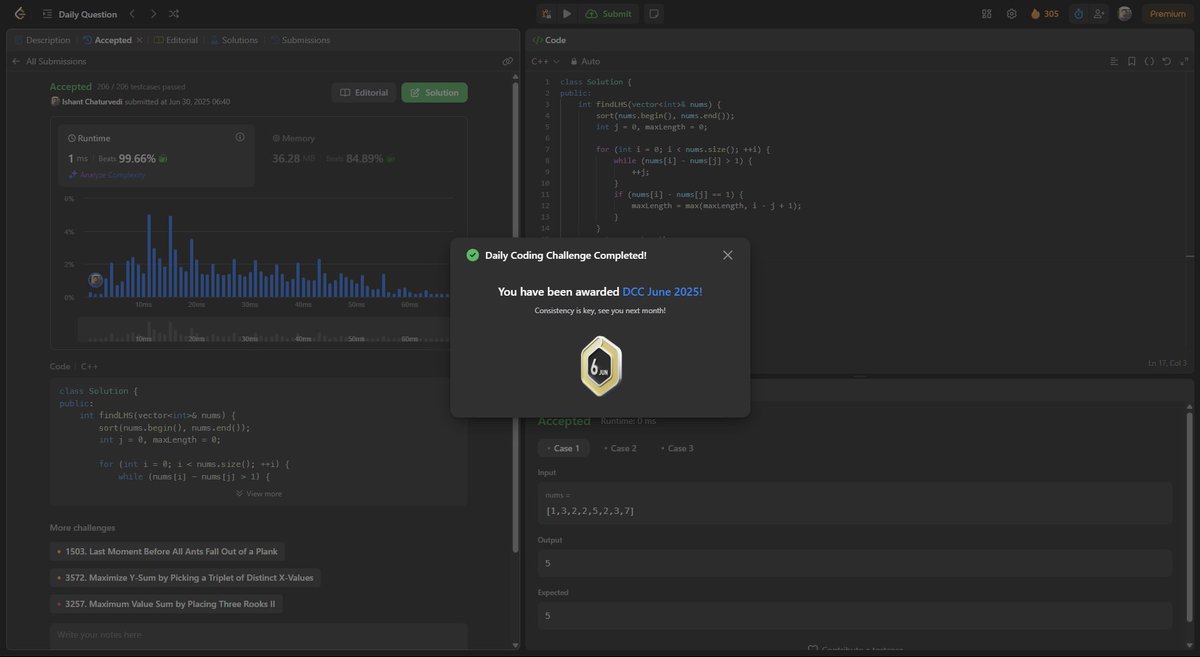Viewport: 1200px width, 657px height.
Task: Click the LeetCode logo icon
Action: click(19, 14)
